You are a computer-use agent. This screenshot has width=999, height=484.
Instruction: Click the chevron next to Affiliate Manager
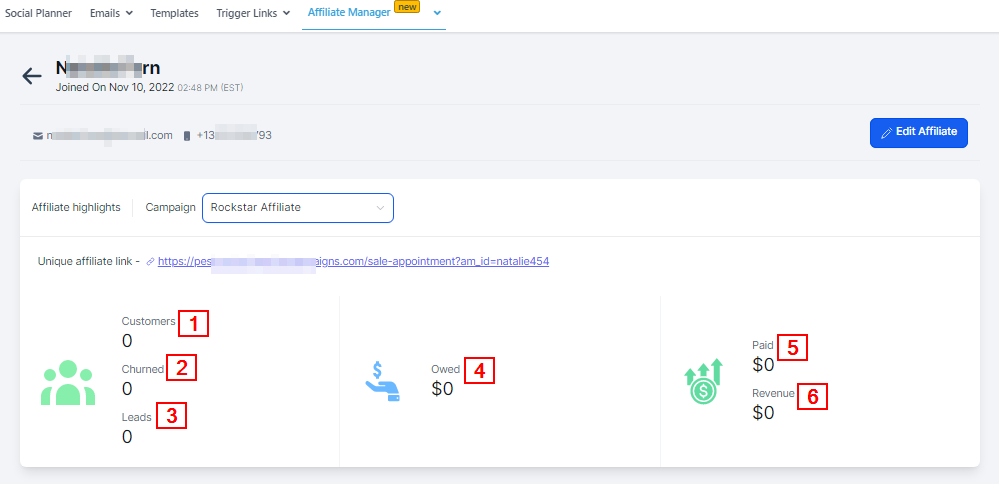(437, 13)
